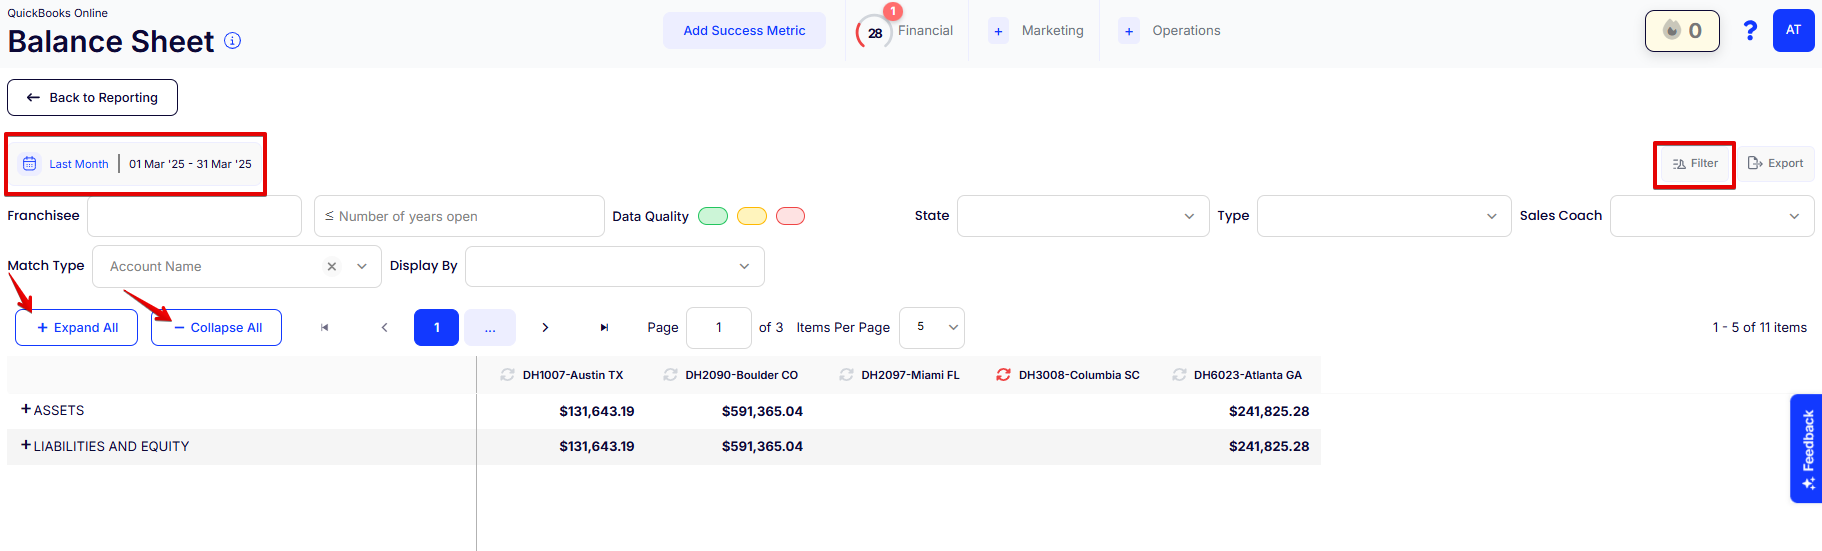Click the sync icon beside DH6023-Atlanta GA
The height and width of the screenshot is (551, 1822).
coord(1179,375)
